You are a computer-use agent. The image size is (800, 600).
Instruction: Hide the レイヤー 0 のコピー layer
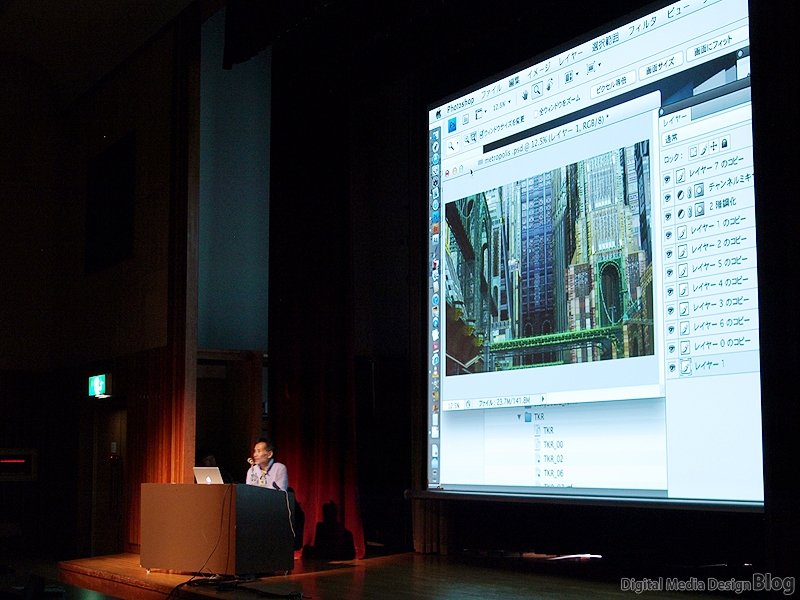tap(671, 348)
